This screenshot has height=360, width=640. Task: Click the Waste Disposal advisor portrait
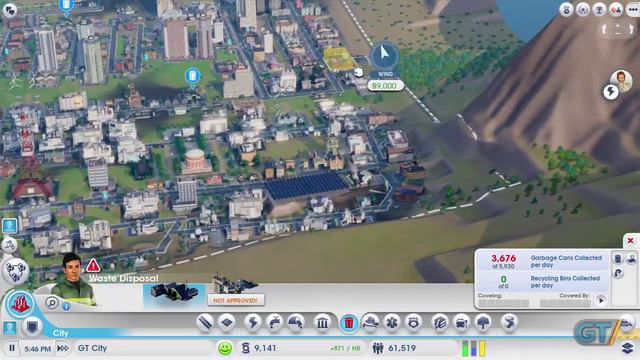[x=73, y=280]
